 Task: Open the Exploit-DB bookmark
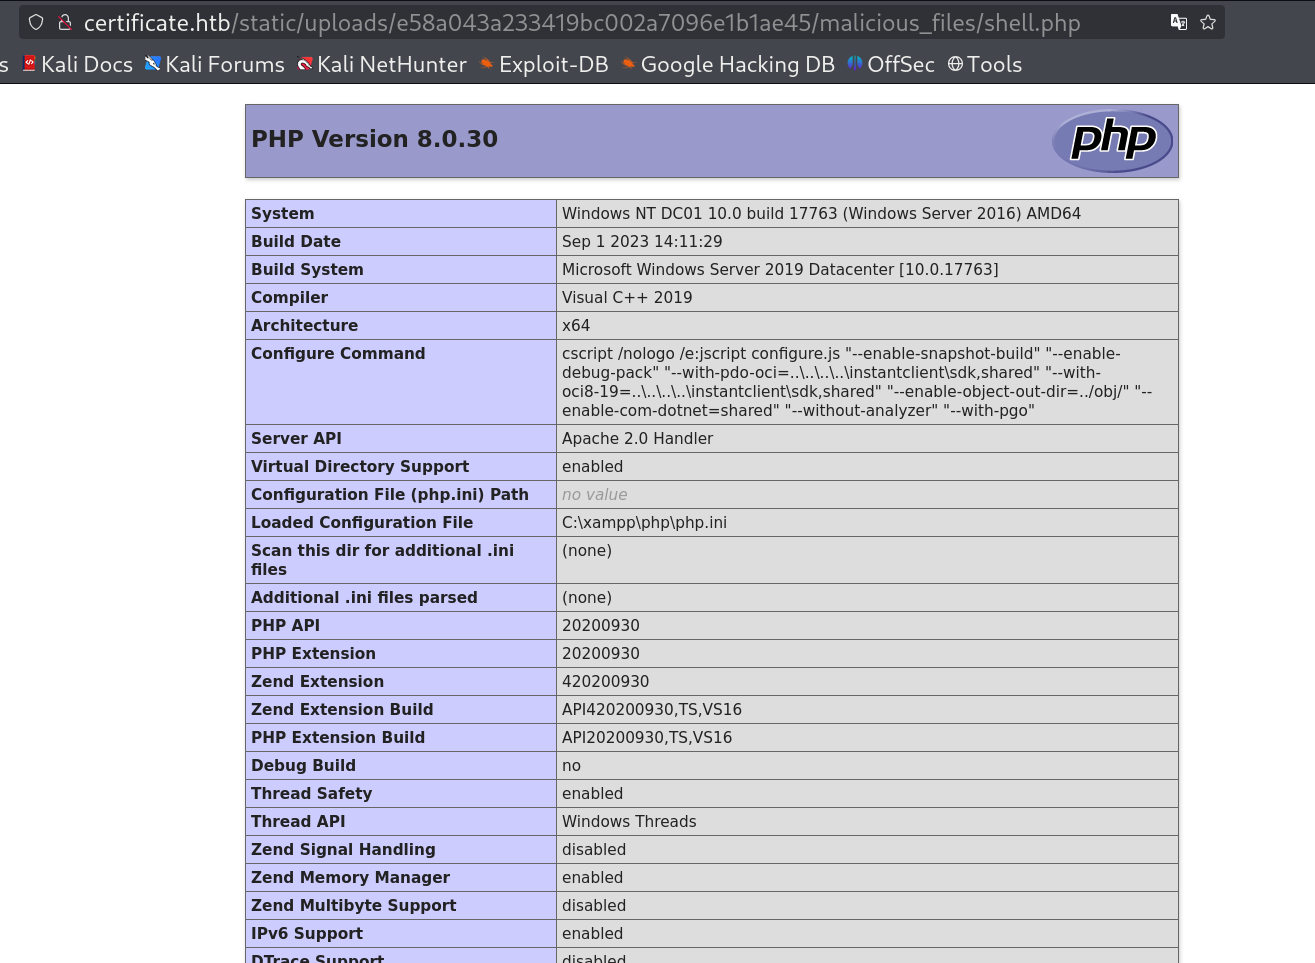(544, 64)
